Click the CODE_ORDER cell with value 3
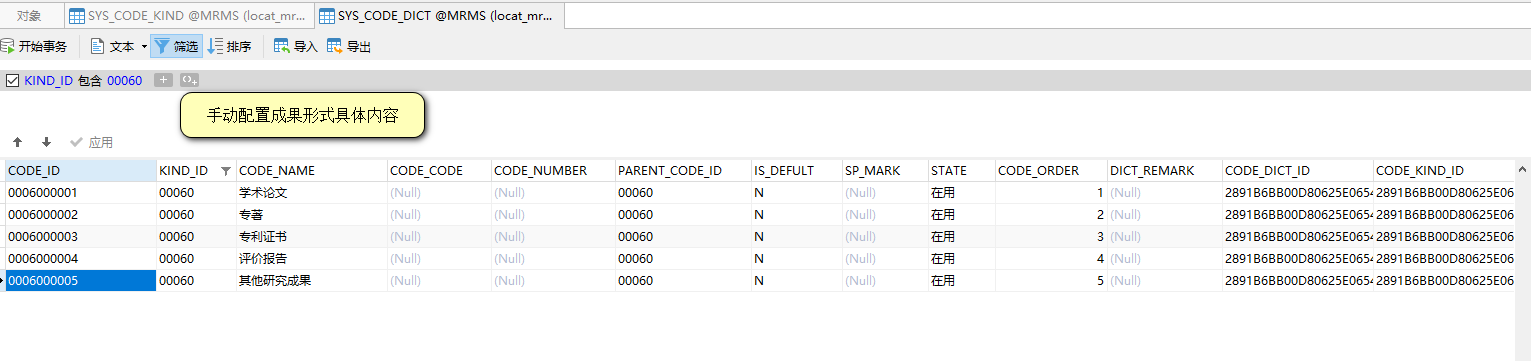 (x=1052, y=236)
